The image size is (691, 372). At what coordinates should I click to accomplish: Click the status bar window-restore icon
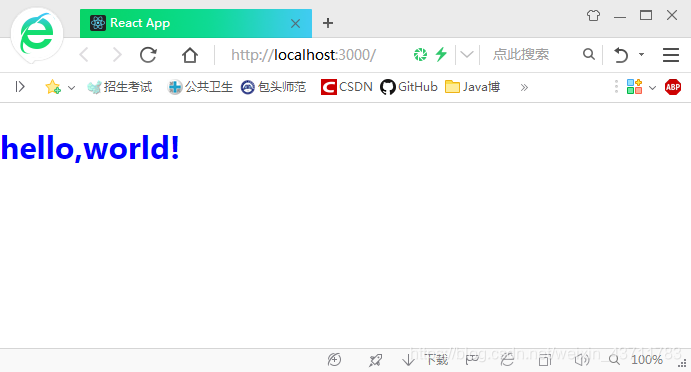pyautogui.click(x=545, y=360)
